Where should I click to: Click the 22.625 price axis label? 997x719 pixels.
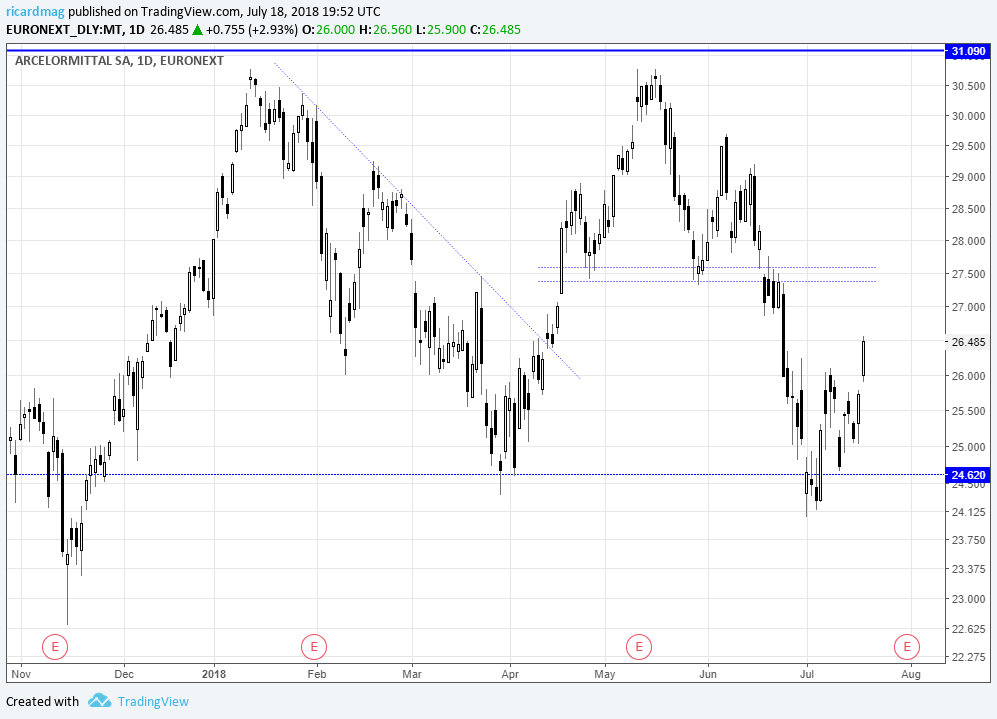click(x=968, y=629)
